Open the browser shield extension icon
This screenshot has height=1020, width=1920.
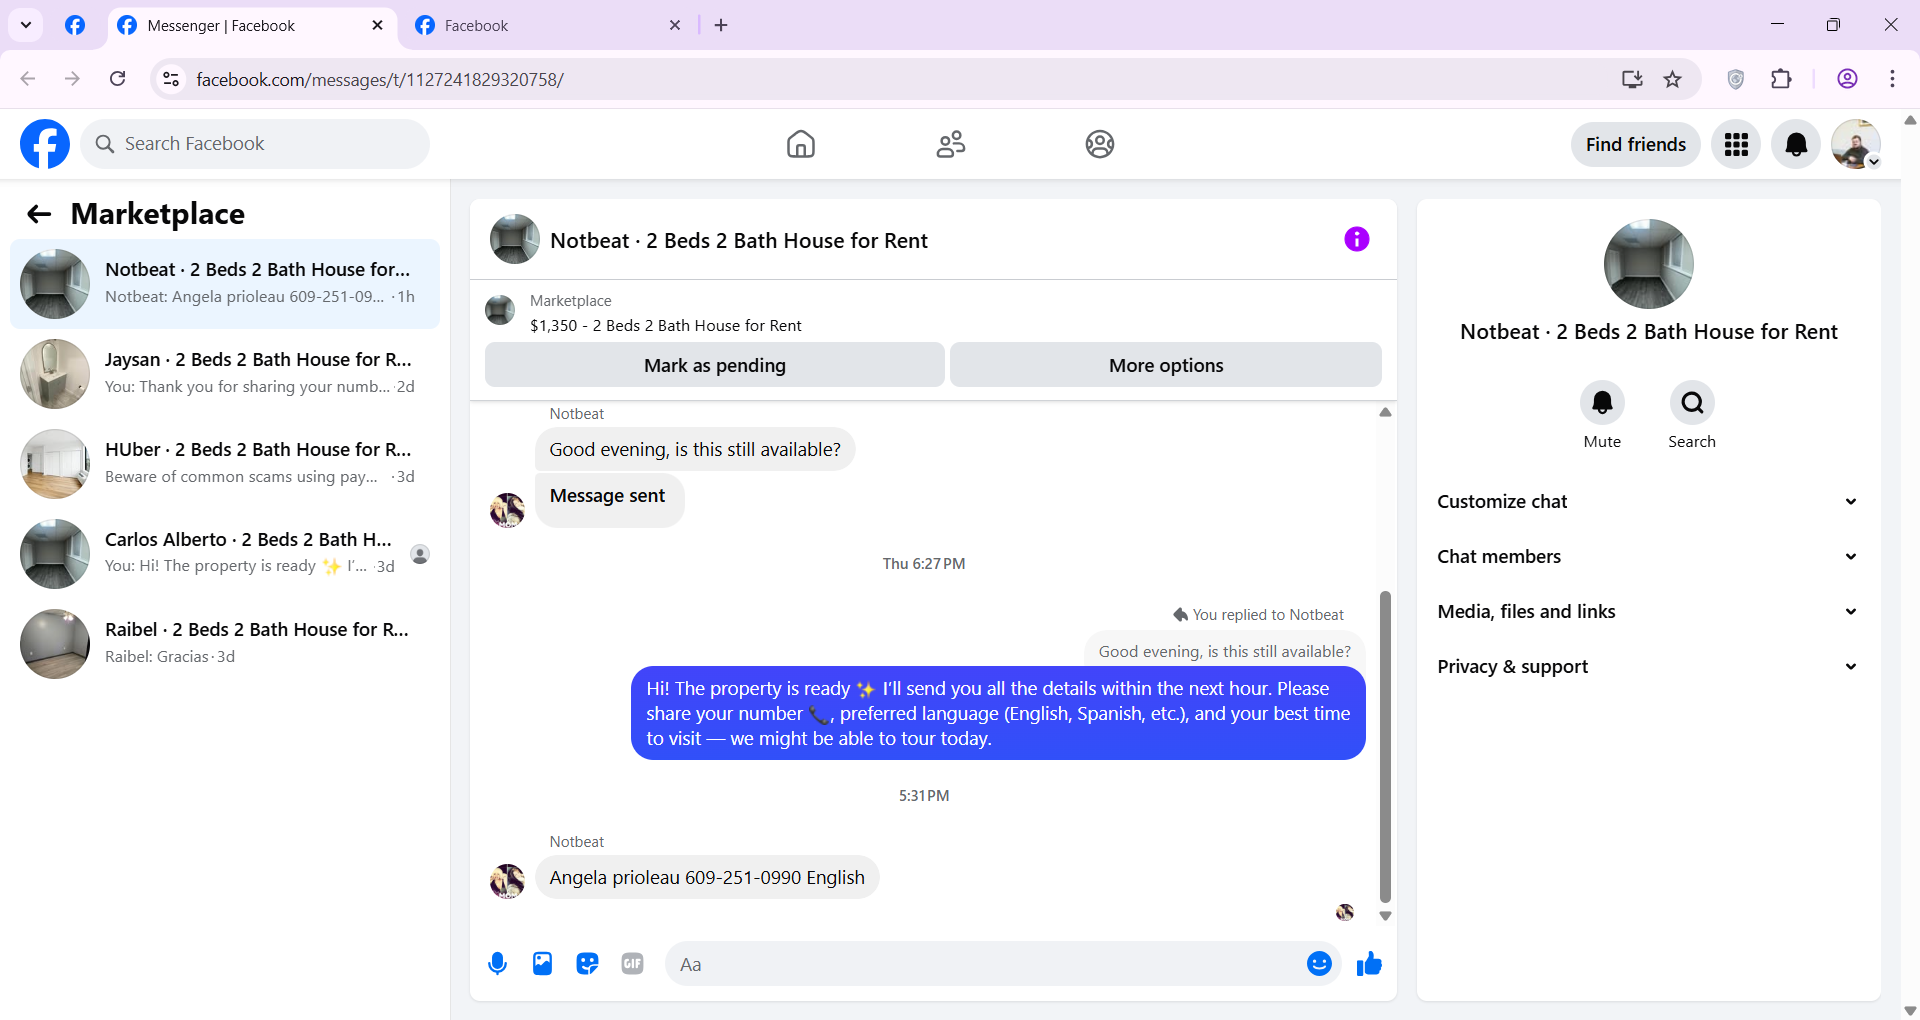pos(1736,79)
